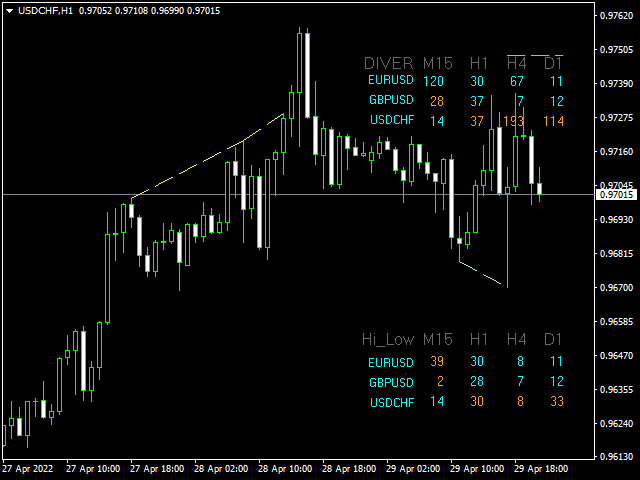Click the 29 Apr 18:00 time label
The width and height of the screenshot is (640, 480).
pos(541,469)
